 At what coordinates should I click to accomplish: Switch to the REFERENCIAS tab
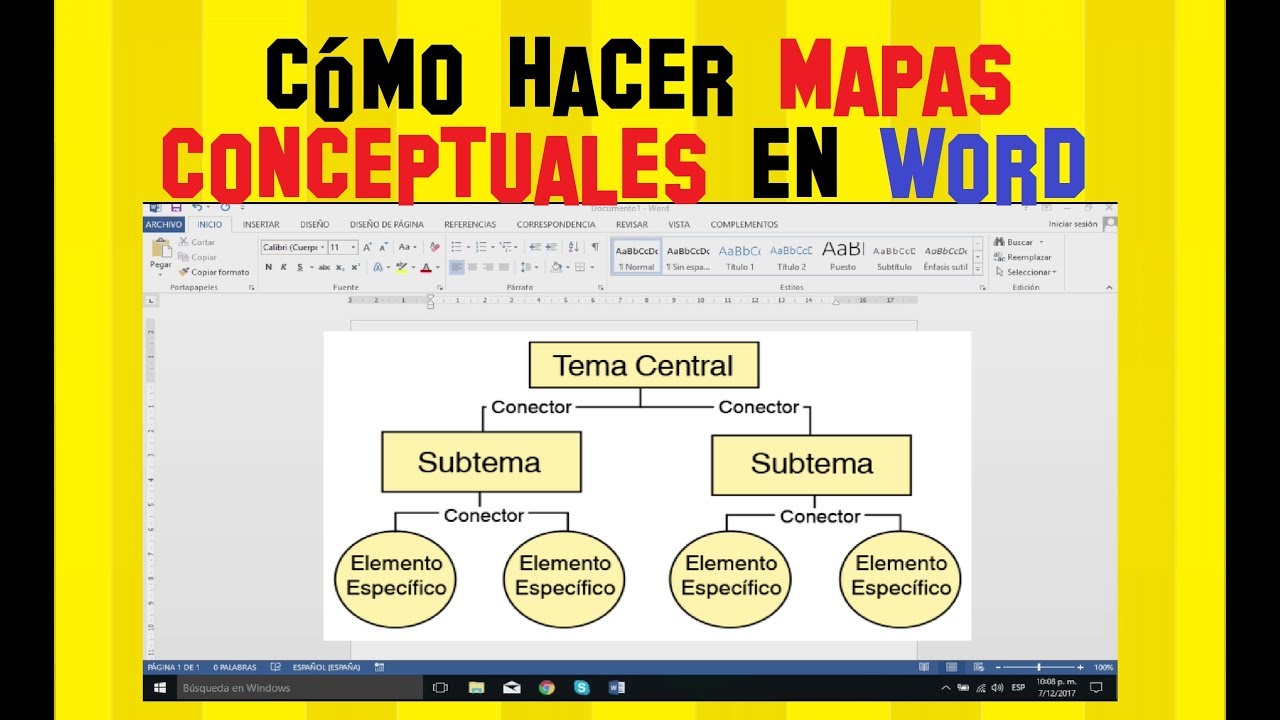470,225
